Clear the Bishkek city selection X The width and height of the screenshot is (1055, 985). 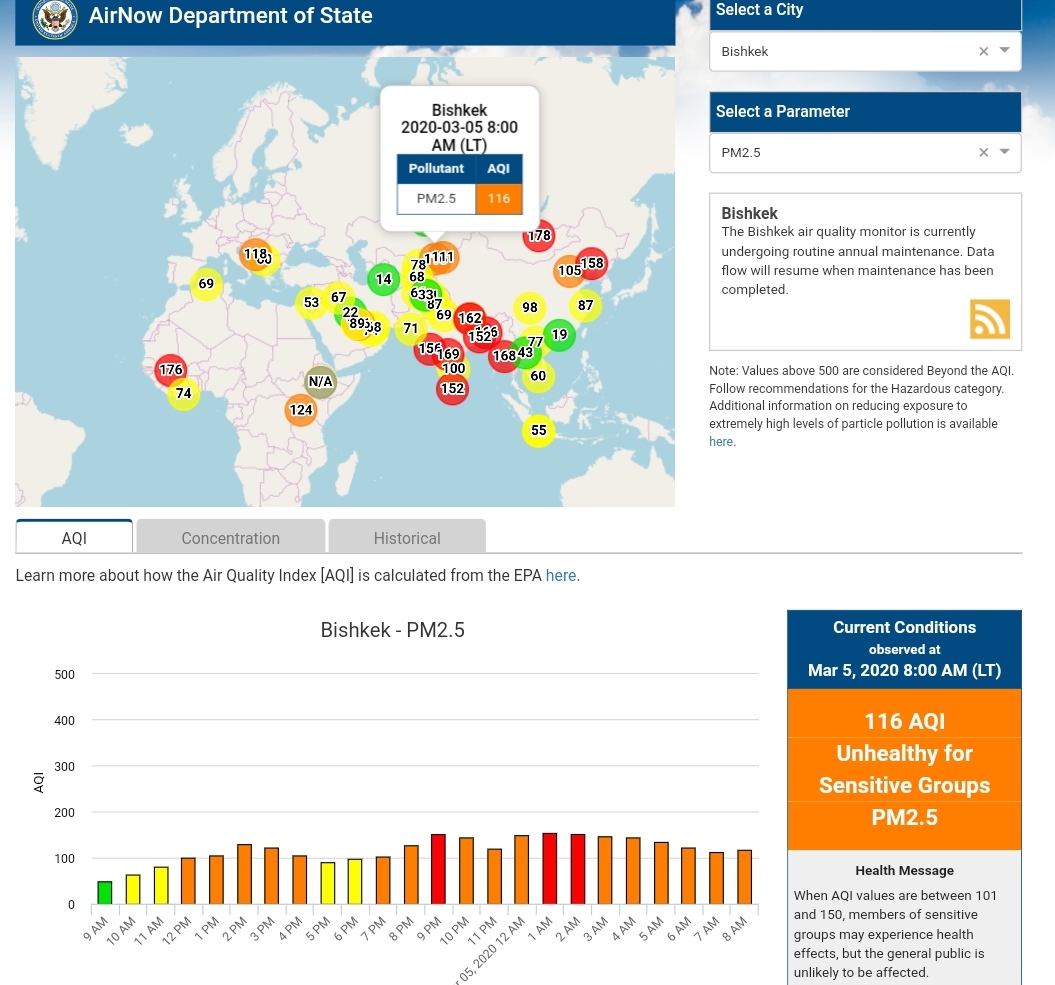coord(983,52)
